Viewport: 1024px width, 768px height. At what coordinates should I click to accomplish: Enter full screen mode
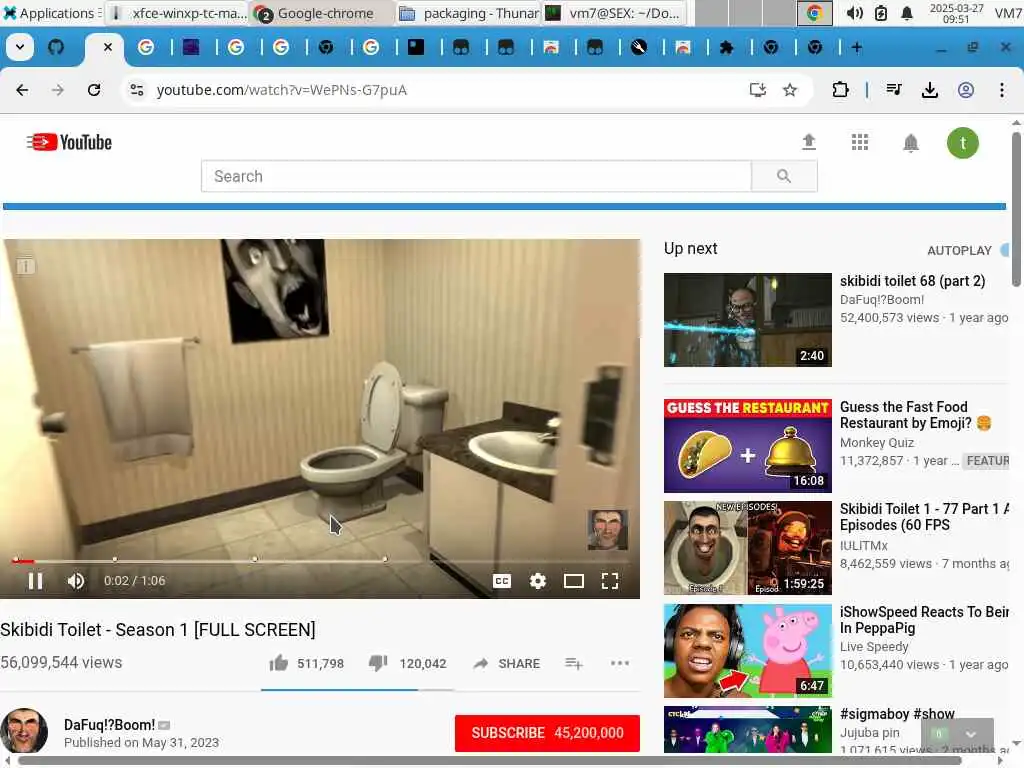610,581
